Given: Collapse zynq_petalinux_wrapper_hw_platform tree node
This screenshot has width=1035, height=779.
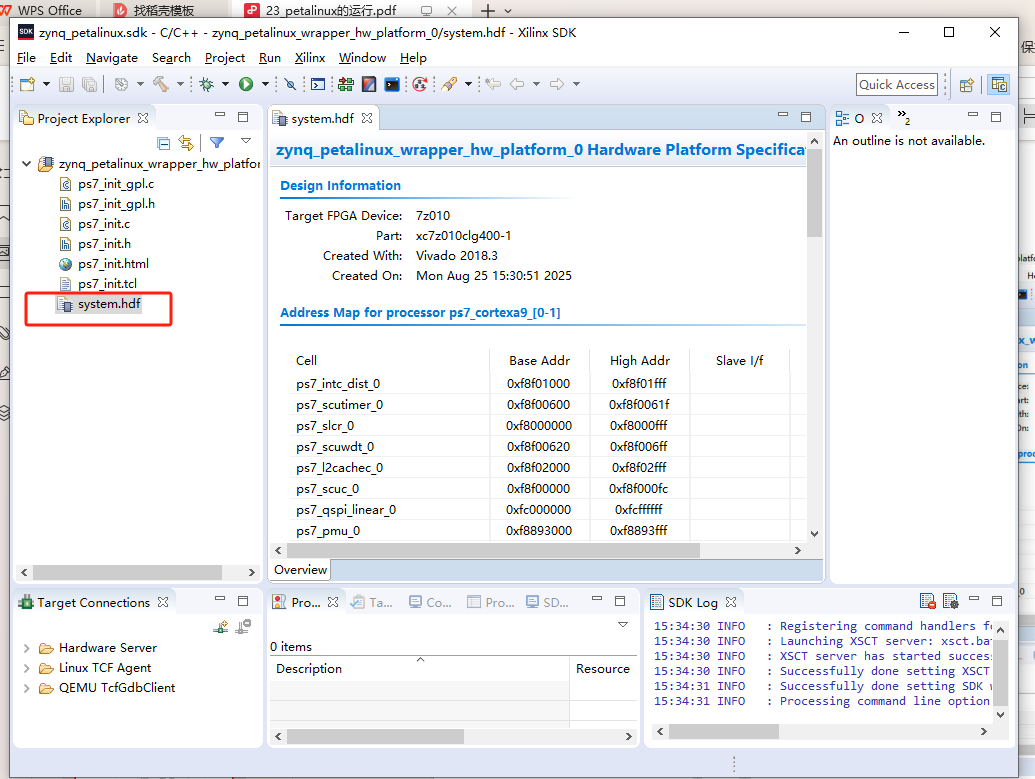Looking at the screenshot, I should click(26, 164).
